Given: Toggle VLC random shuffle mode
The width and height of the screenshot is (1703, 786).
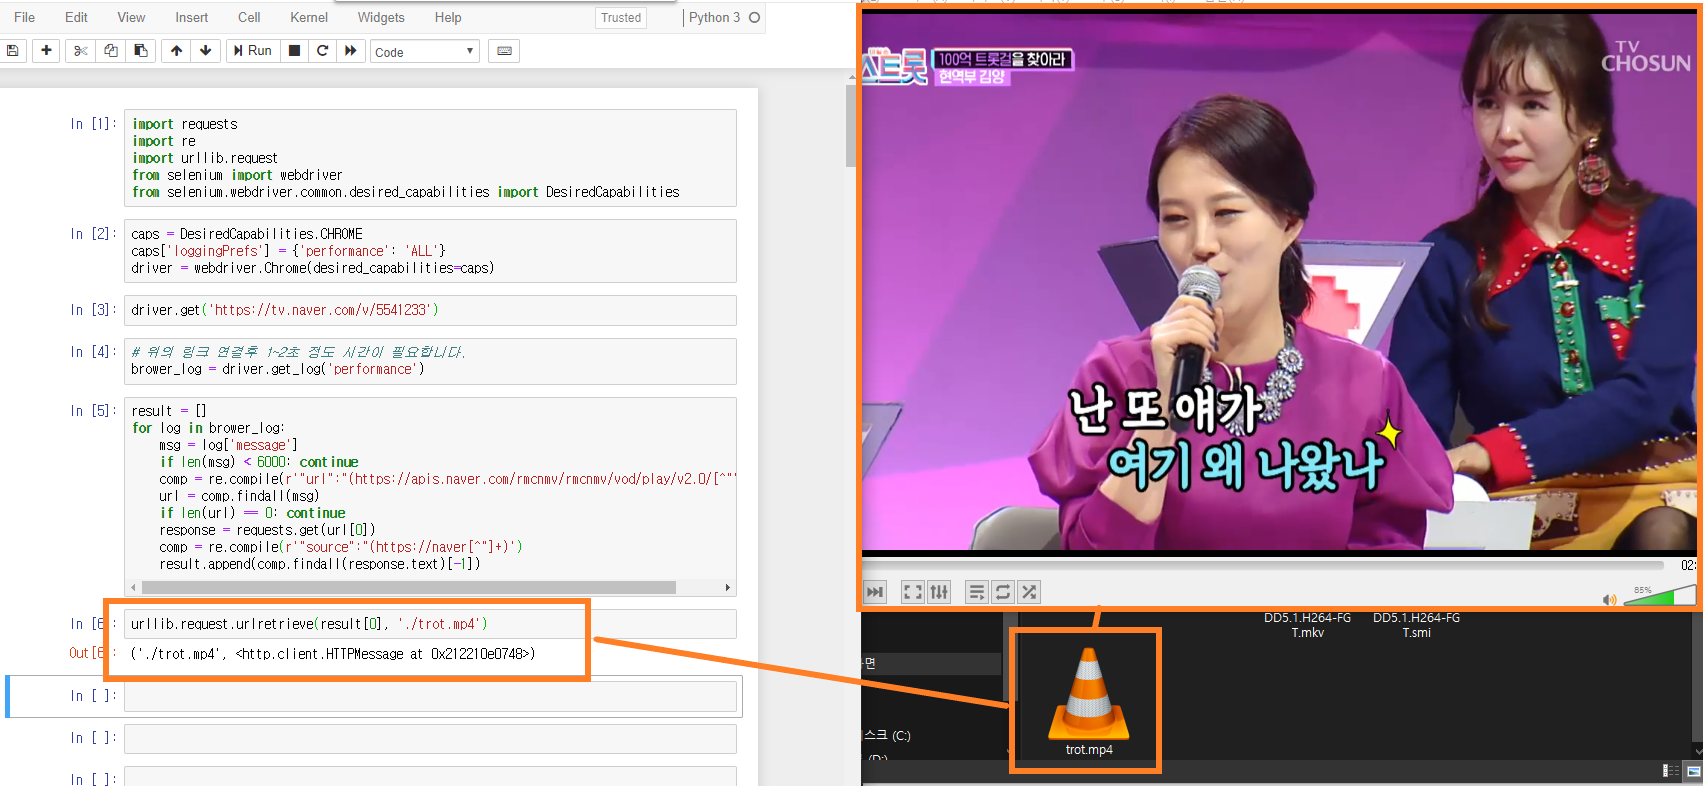Looking at the screenshot, I should (1029, 592).
